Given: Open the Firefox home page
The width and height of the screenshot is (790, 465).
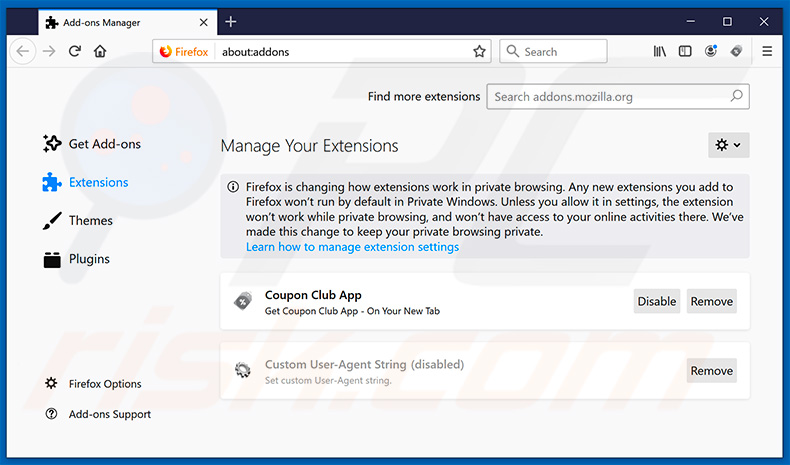Looking at the screenshot, I should coord(100,51).
